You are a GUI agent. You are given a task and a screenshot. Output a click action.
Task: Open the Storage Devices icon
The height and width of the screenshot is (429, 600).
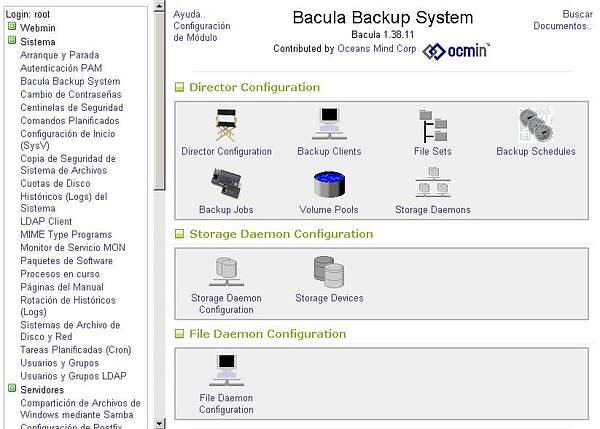tap(329, 272)
